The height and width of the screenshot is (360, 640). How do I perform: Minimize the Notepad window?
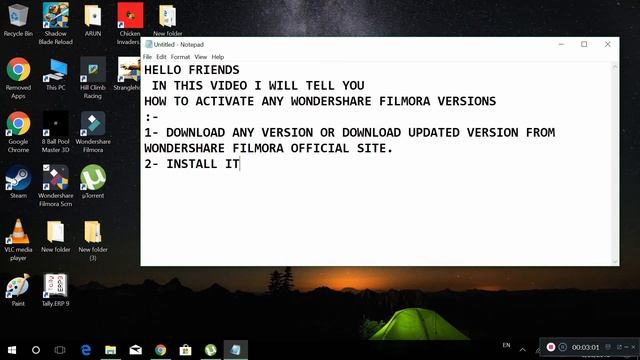pos(561,44)
